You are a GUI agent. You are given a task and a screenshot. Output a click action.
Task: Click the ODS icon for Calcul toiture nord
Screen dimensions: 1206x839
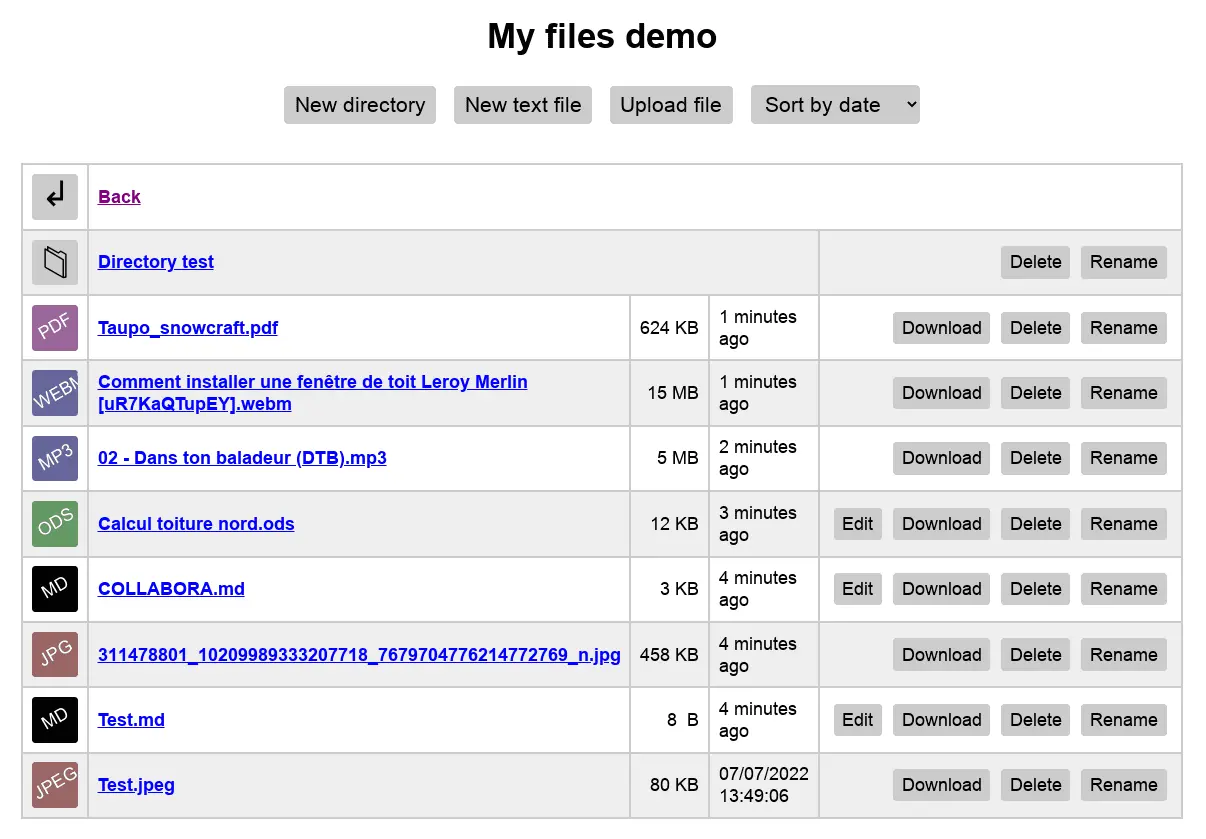coord(55,523)
